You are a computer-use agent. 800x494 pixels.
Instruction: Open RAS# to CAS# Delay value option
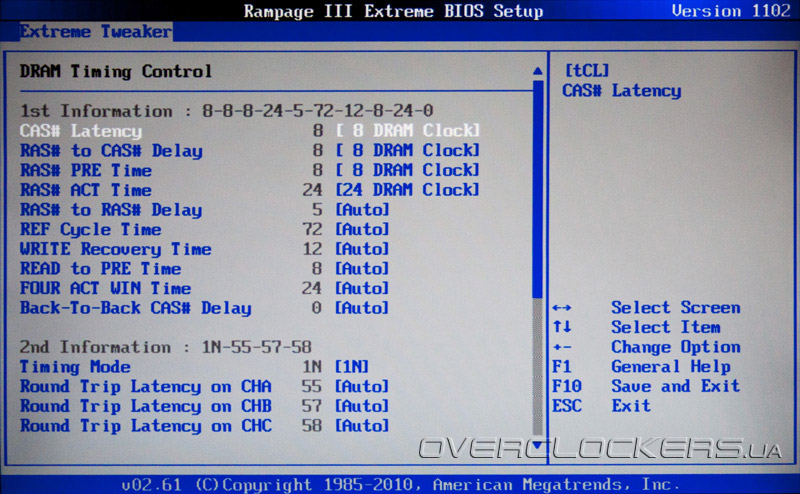pyautogui.click(x=408, y=151)
